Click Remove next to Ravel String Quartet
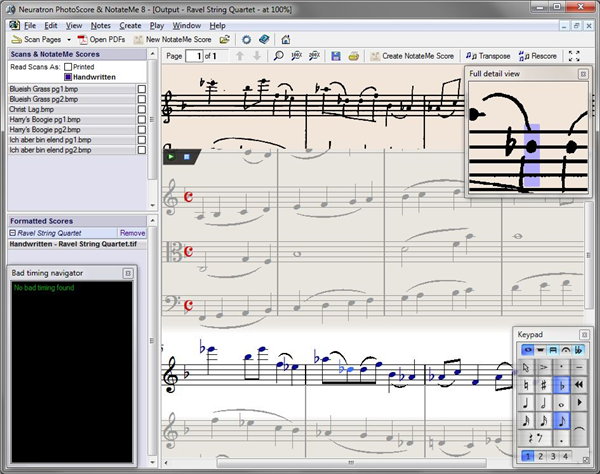The width and height of the screenshot is (600, 474). (132, 232)
